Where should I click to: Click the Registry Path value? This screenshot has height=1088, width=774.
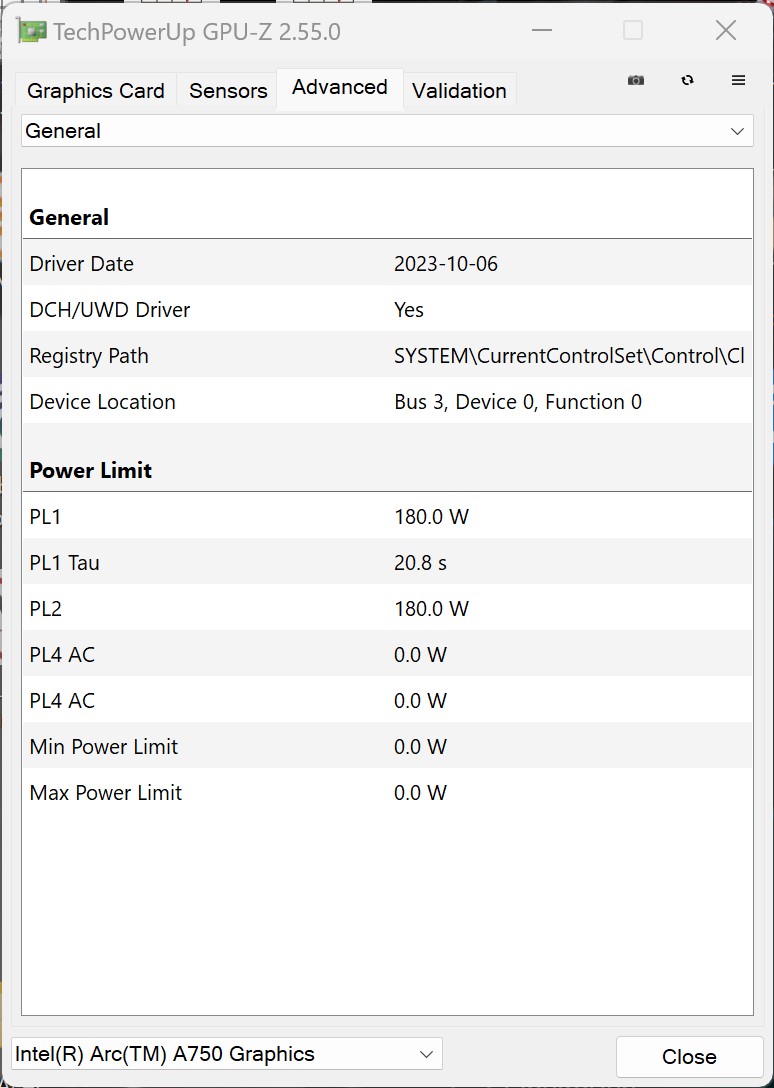568,356
